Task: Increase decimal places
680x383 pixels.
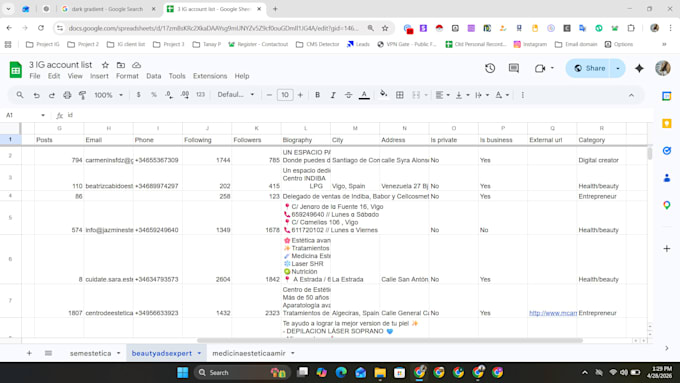Action: [185, 95]
